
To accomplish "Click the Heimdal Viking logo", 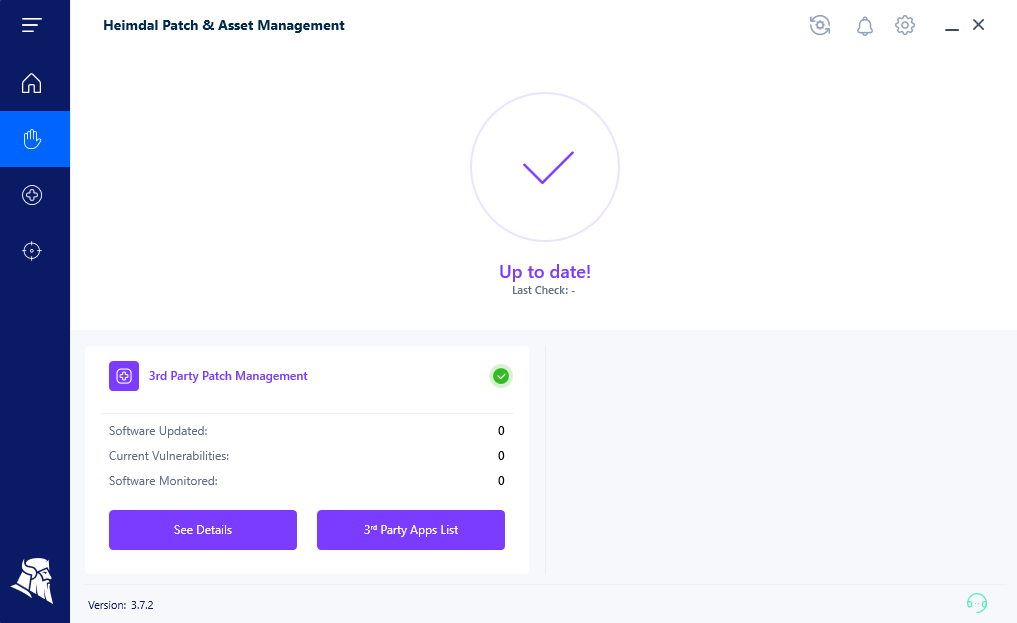I will point(32,580).
